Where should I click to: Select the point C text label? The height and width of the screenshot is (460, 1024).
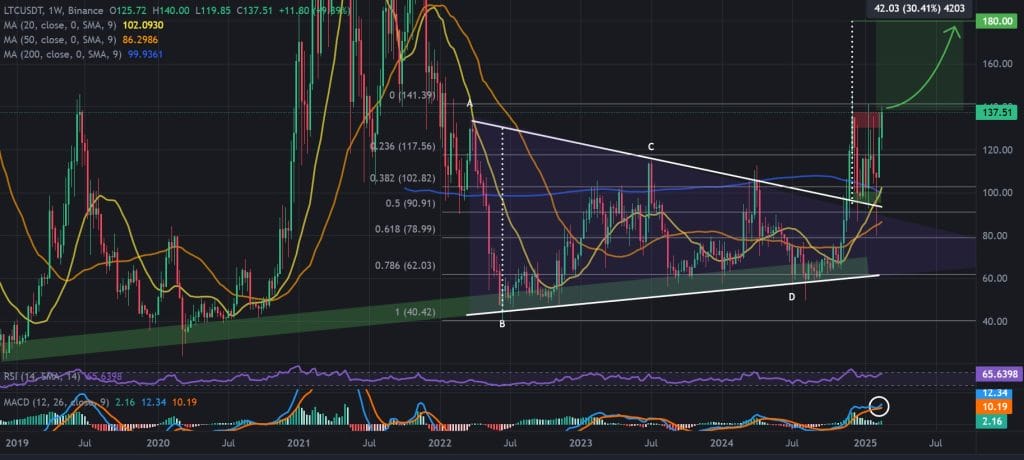click(x=650, y=147)
